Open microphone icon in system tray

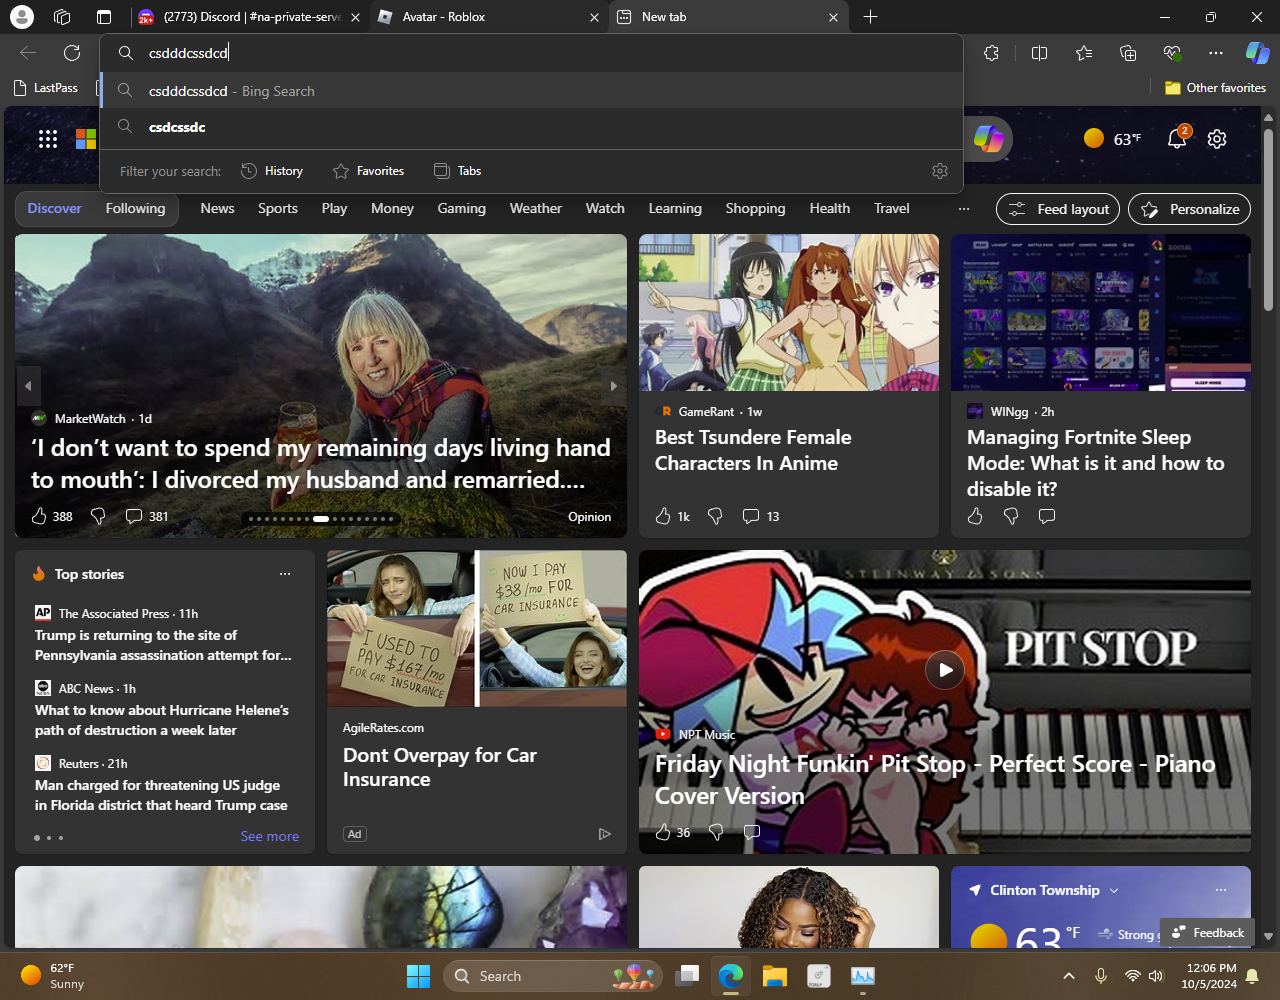(x=1101, y=976)
